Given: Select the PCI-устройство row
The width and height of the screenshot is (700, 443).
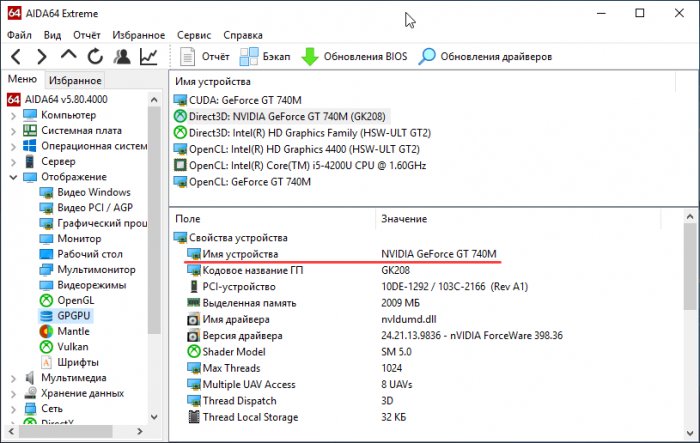Looking at the screenshot, I should coord(357,287).
